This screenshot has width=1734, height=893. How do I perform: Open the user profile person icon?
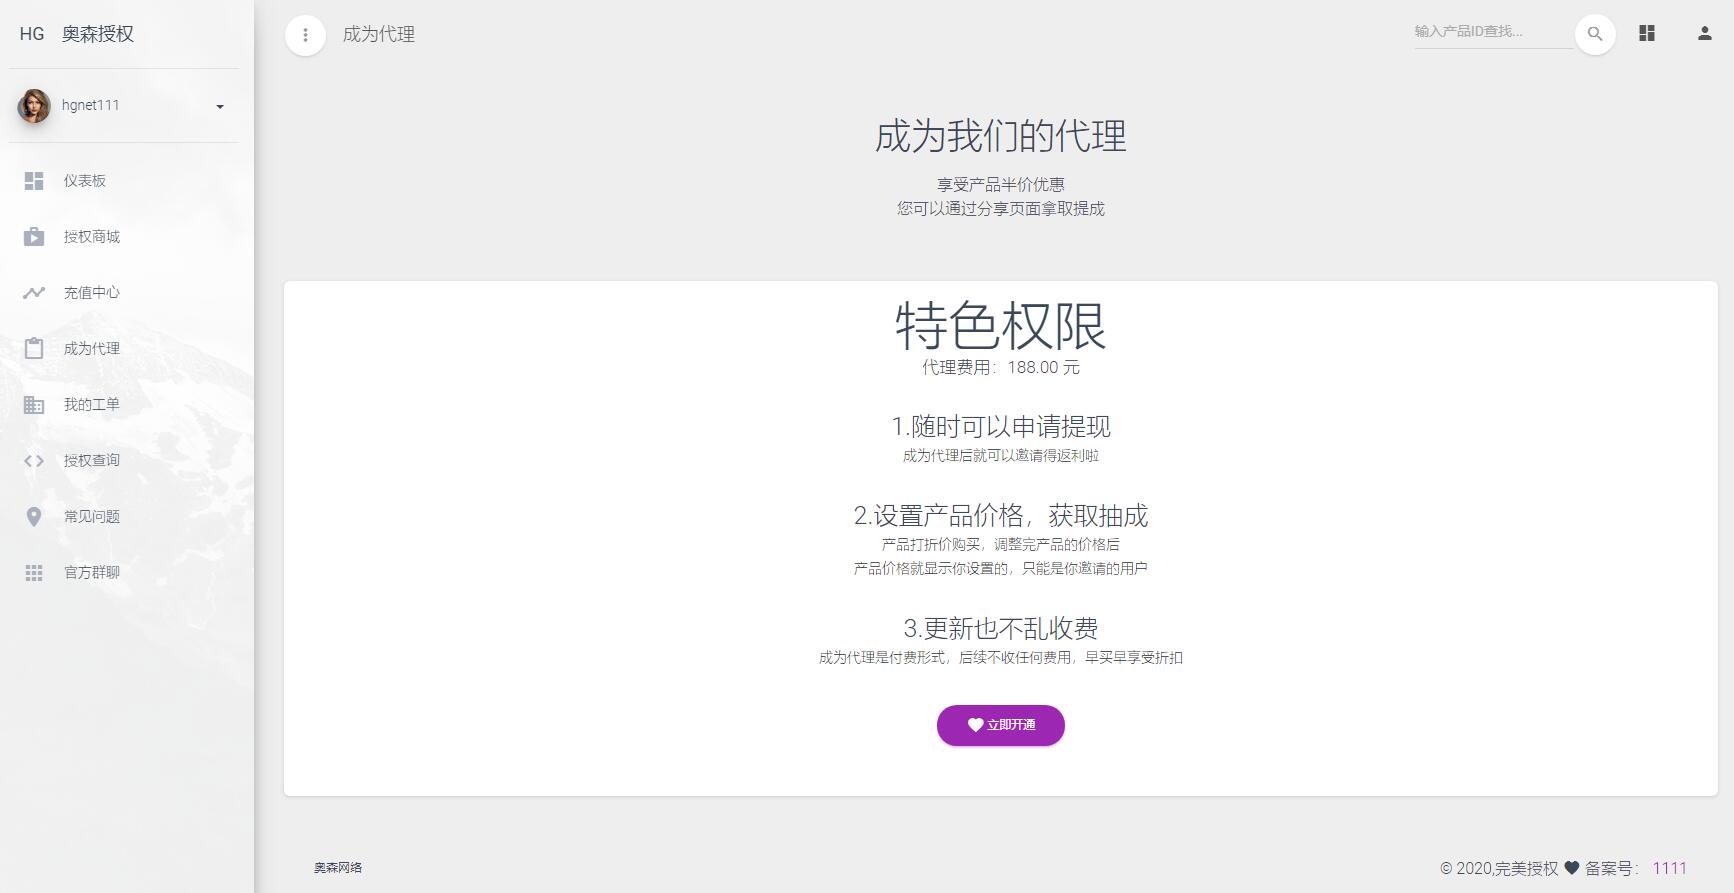click(x=1705, y=34)
